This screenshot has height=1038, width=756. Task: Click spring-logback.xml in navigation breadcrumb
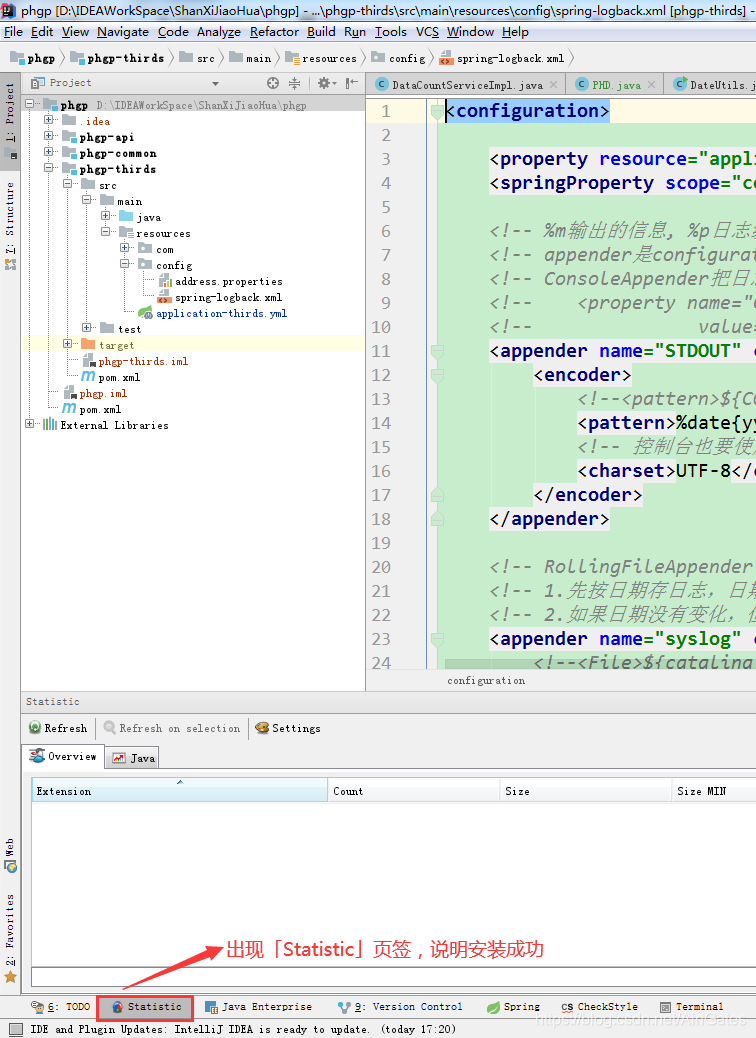(x=502, y=58)
